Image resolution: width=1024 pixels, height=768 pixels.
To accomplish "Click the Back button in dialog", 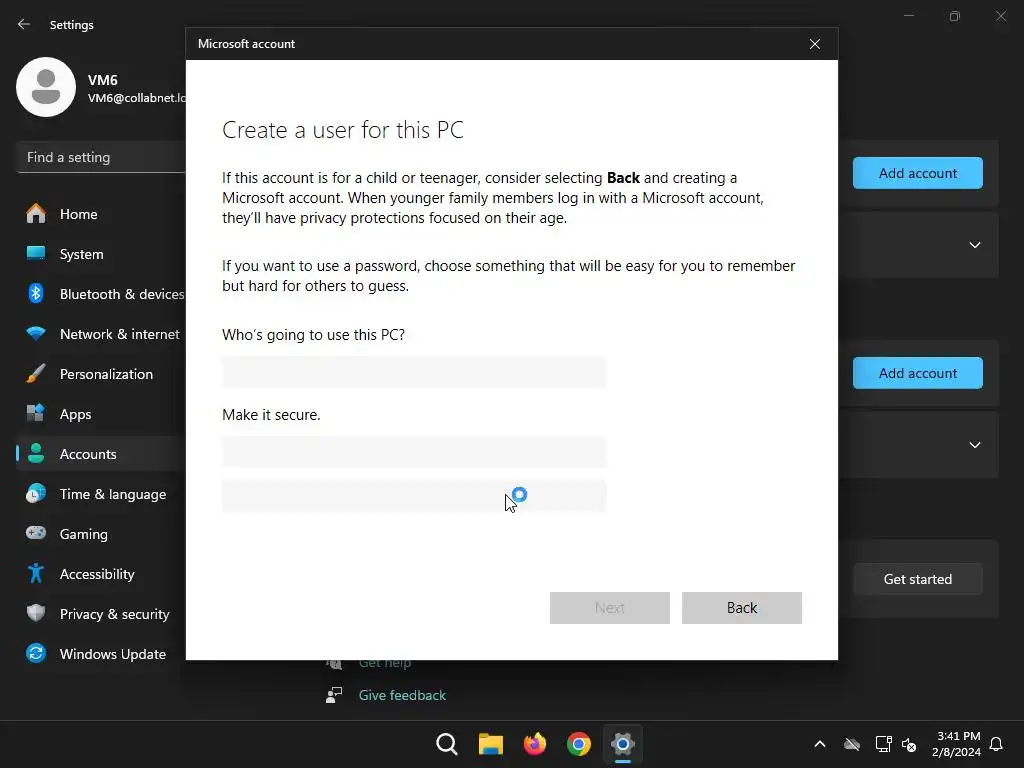I will coord(742,608).
